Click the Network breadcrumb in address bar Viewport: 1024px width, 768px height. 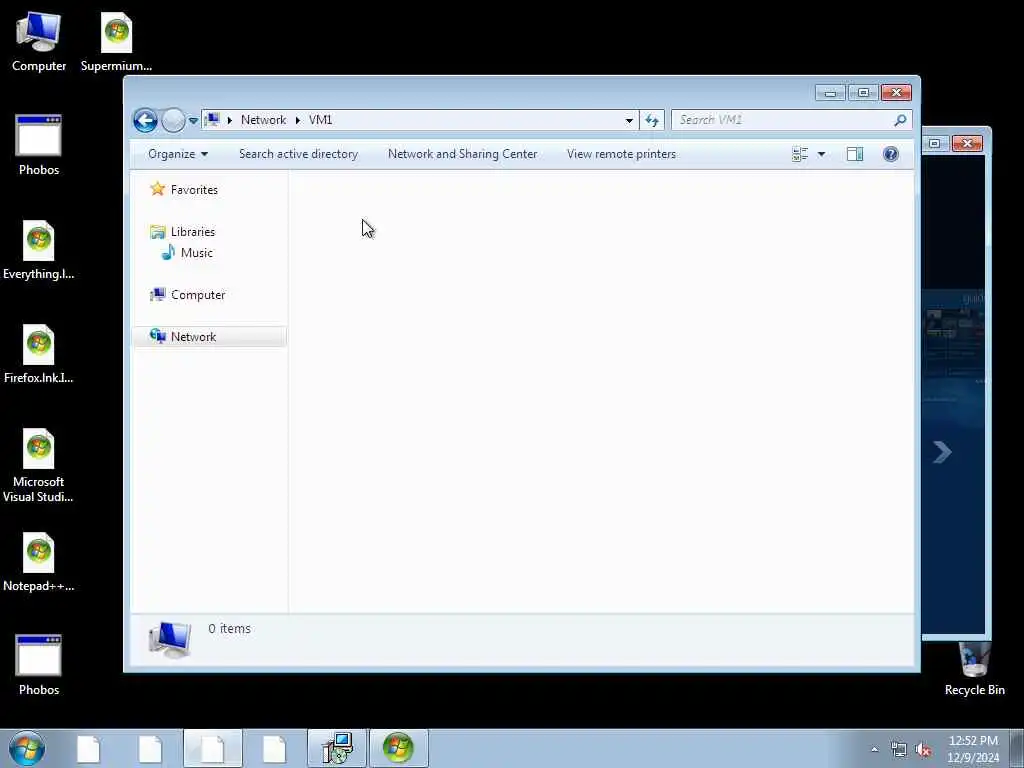[263, 120]
